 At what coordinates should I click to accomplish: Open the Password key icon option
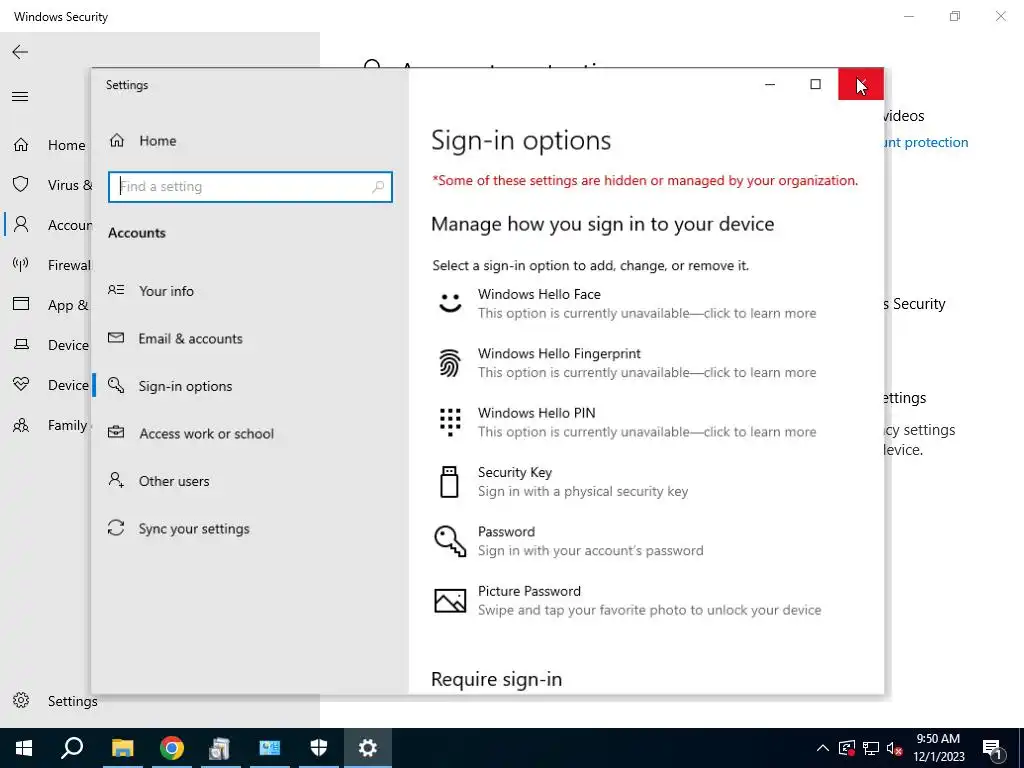point(450,541)
